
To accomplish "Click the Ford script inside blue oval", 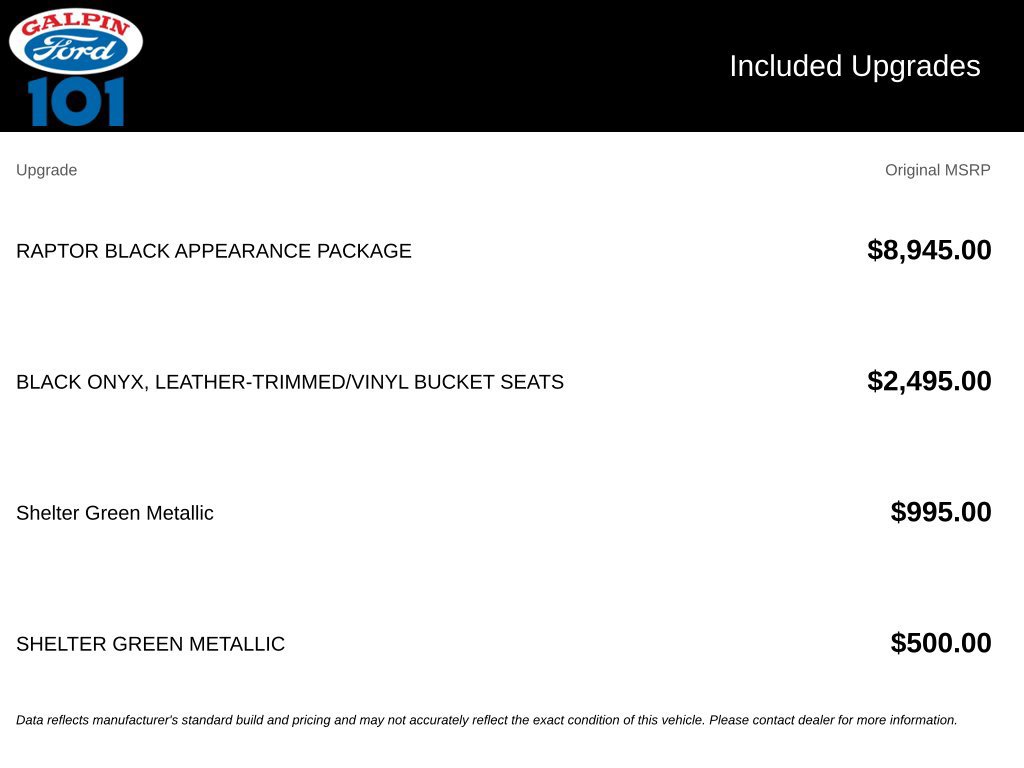I will [76, 50].
